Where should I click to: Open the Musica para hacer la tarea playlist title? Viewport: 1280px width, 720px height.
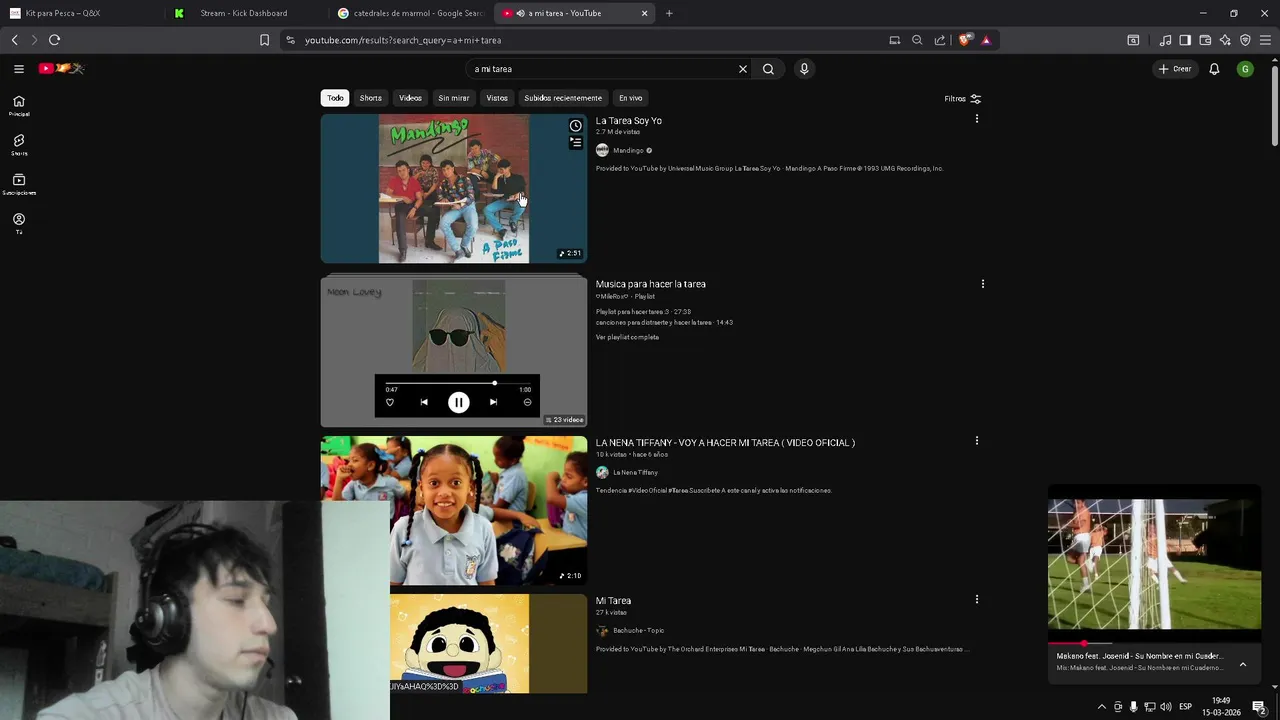(651, 284)
